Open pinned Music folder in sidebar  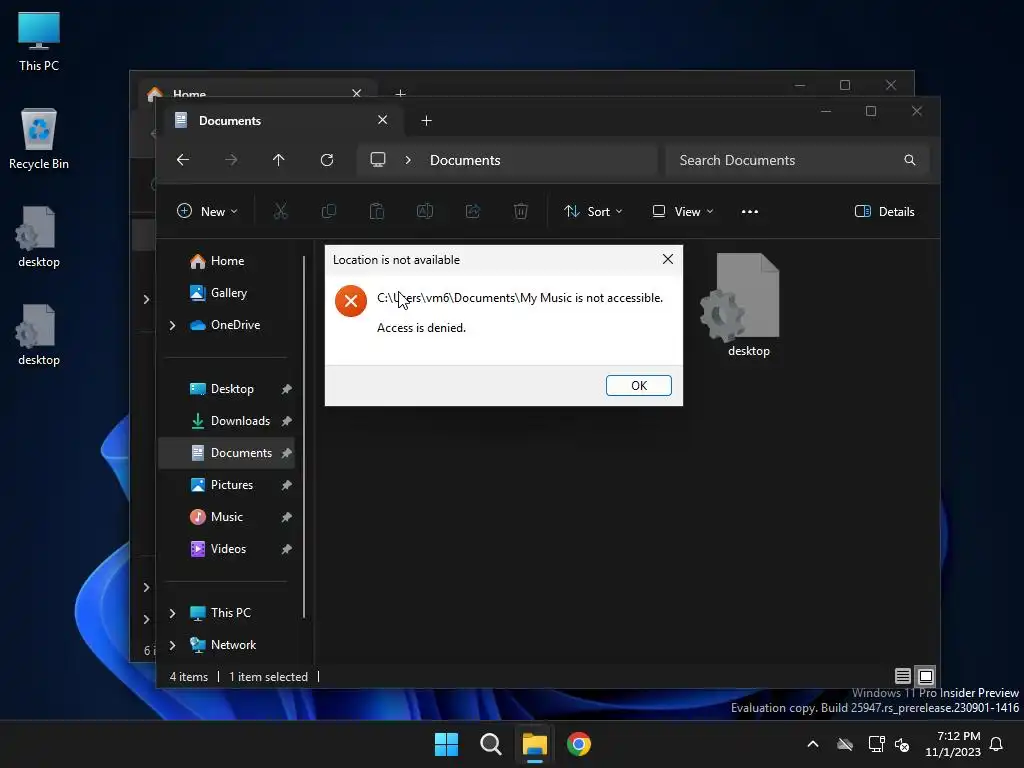(x=226, y=517)
